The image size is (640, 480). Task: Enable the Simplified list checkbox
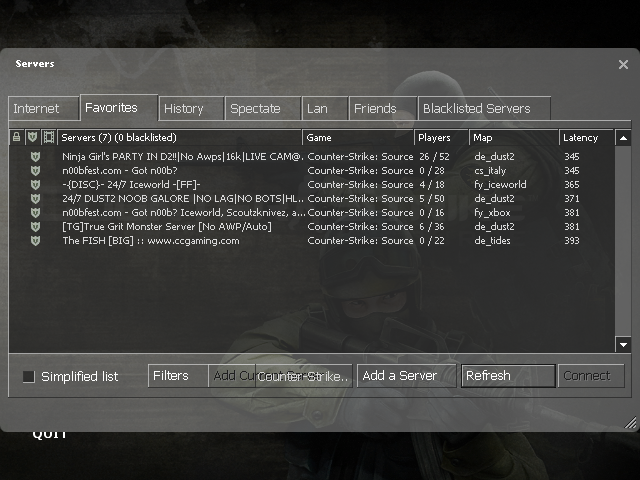29,376
